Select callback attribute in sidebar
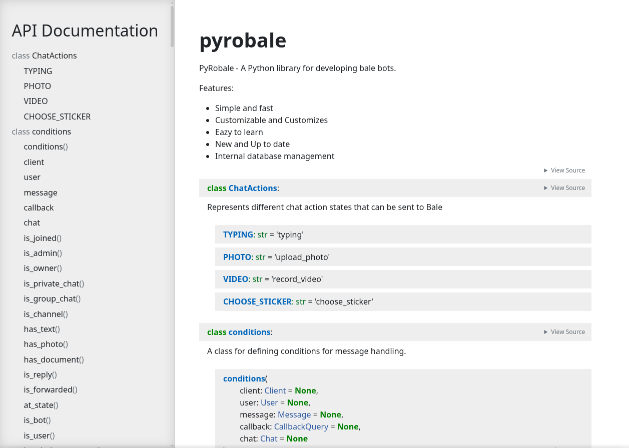Screen dimensions: 629x448 tap(39, 208)
